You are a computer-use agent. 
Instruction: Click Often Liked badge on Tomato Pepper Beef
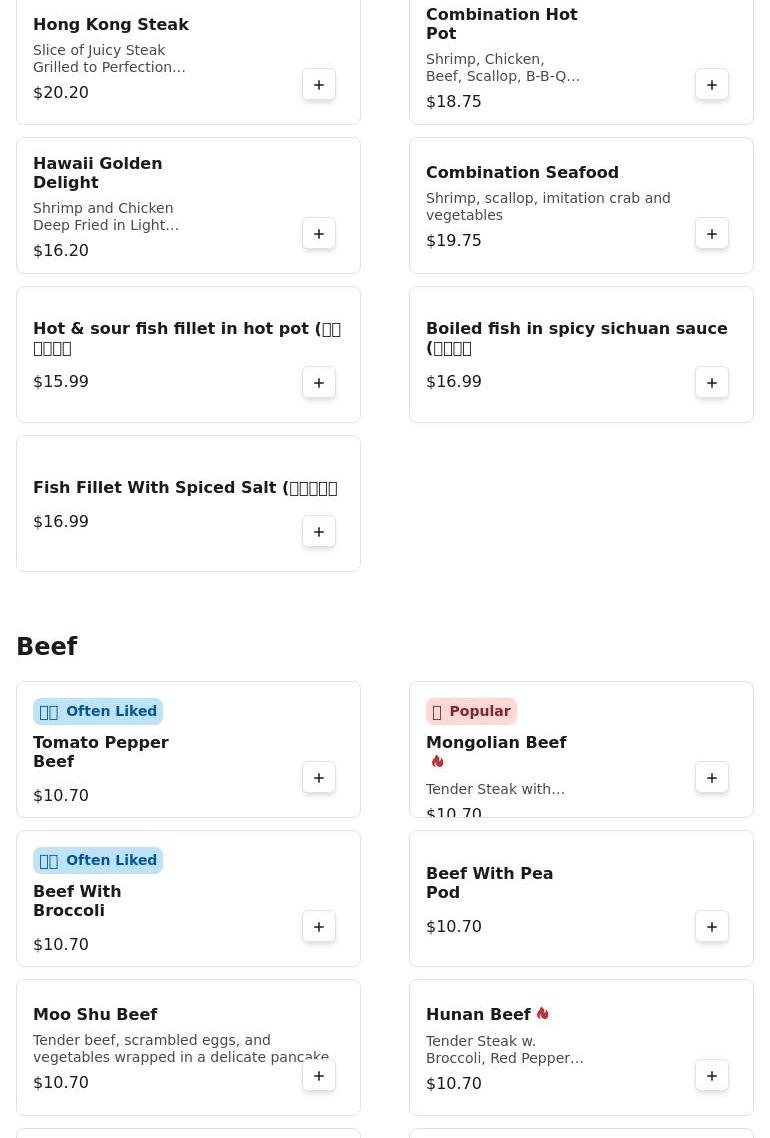click(x=98, y=712)
